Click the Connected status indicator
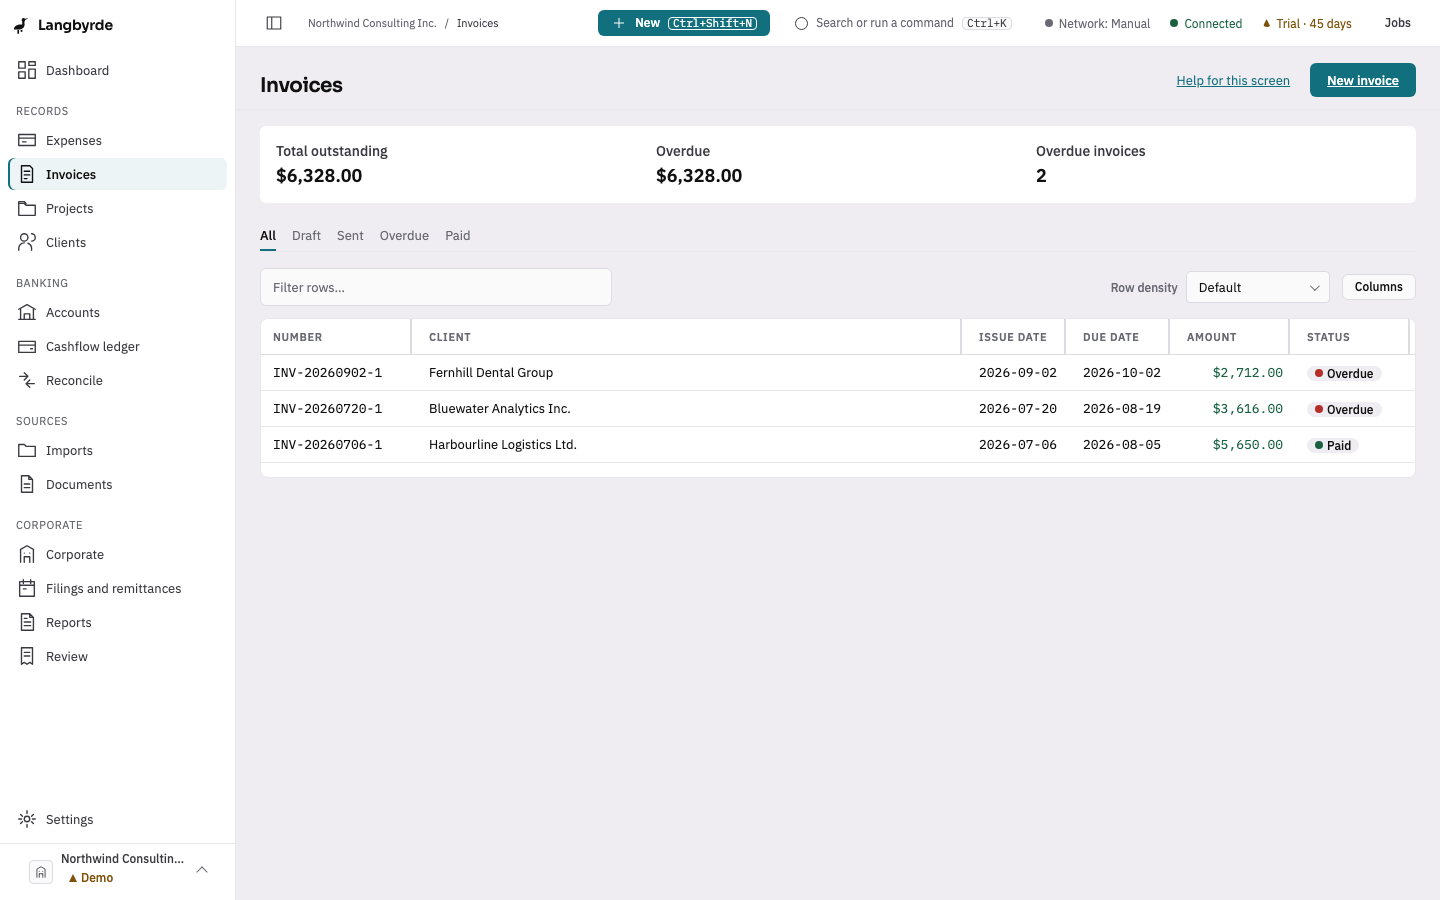1440x900 pixels. tap(1206, 23)
